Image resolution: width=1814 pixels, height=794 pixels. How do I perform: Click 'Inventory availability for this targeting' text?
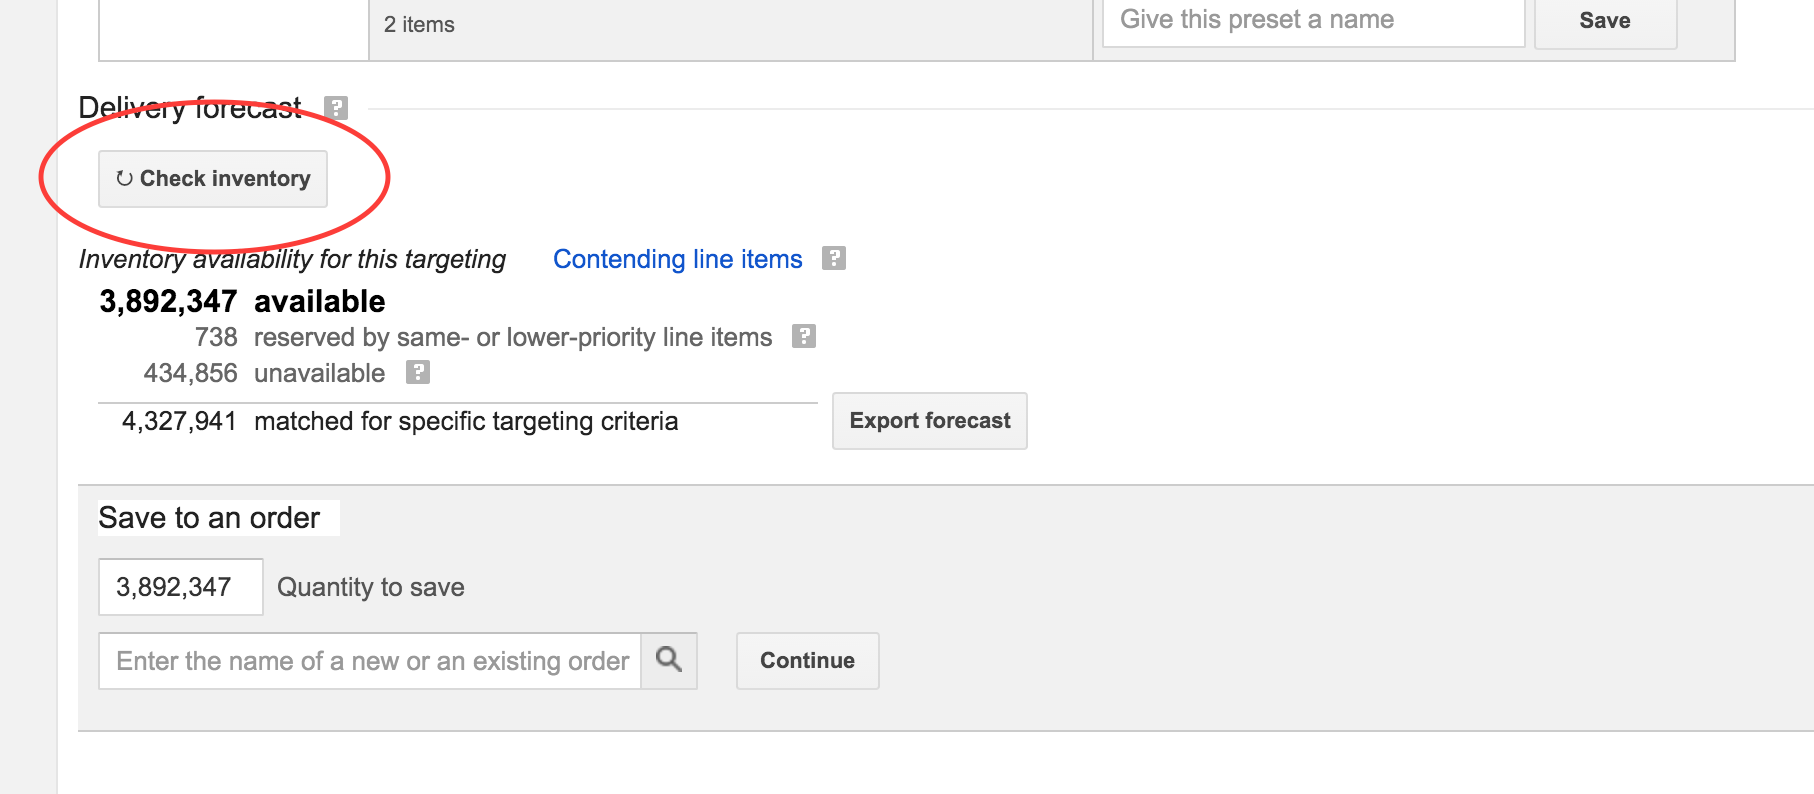pyautogui.click(x=292, y=259)
